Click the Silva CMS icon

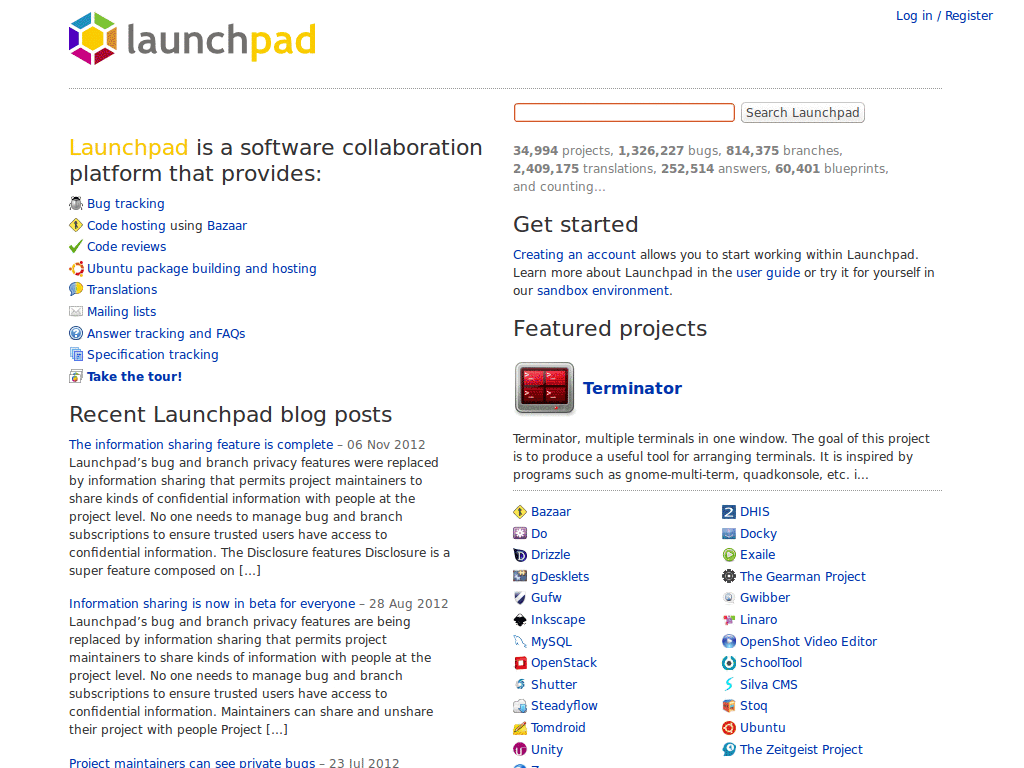pos(729,684)
